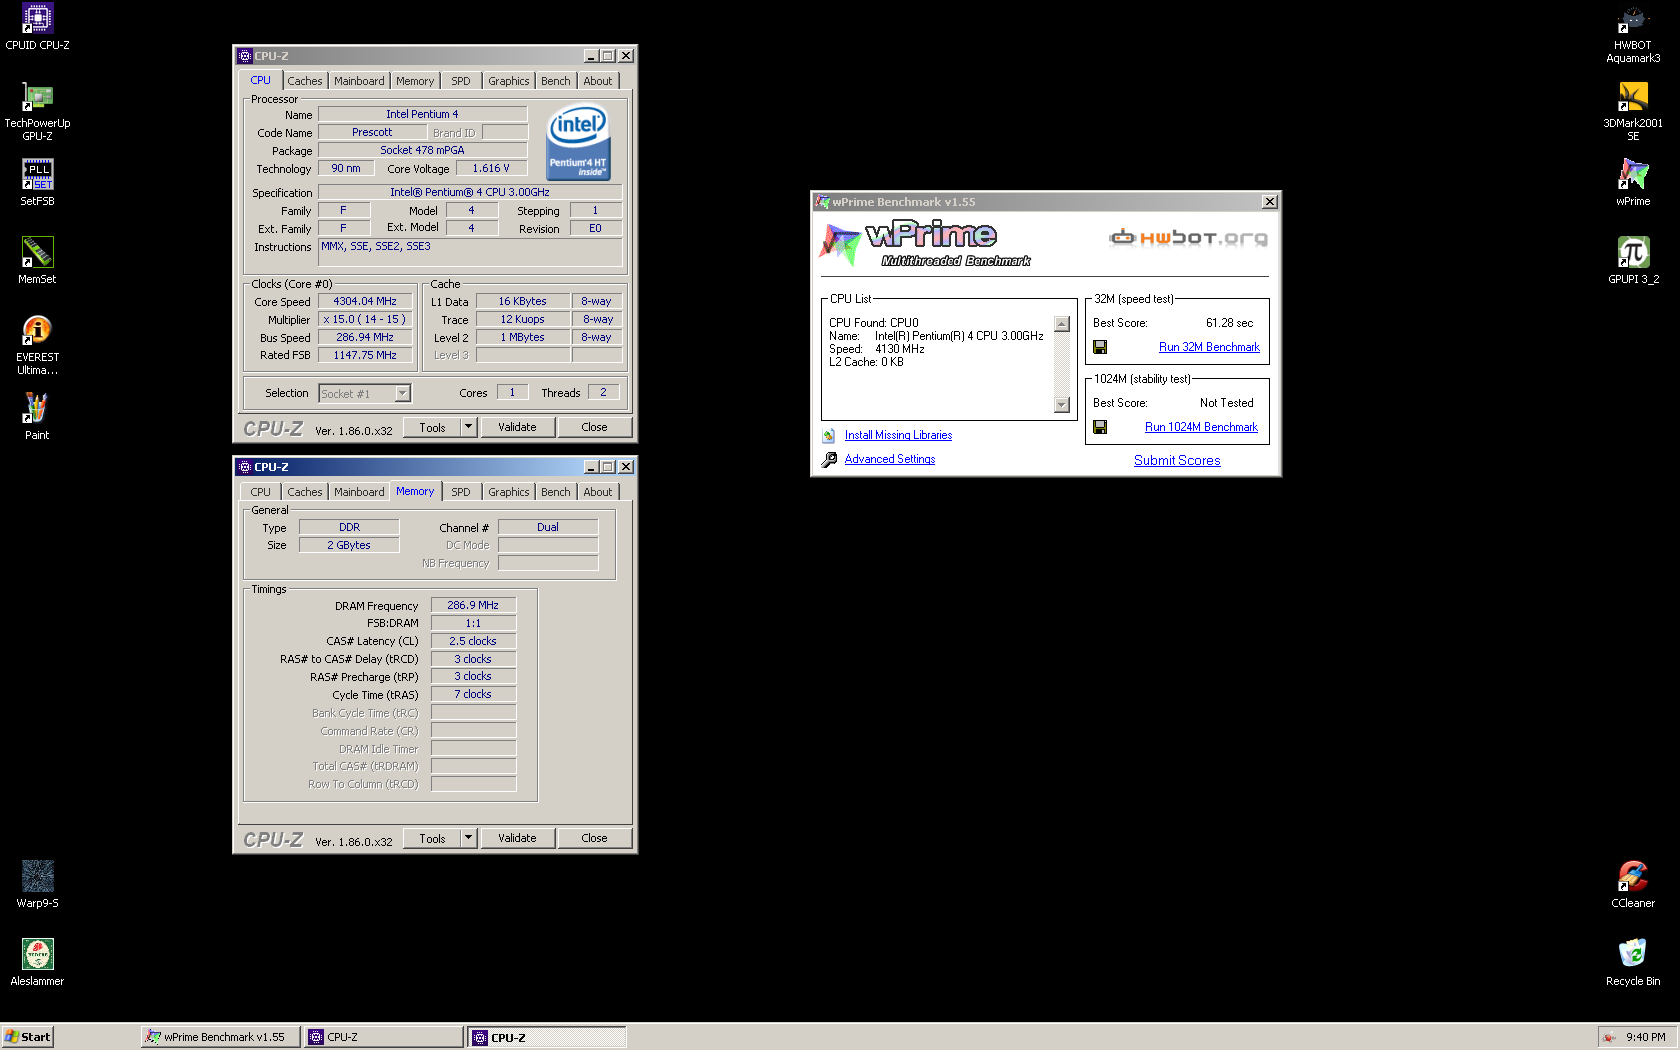Click the CAS# Latency value 2.5 clocks
Viewport: 1680px width, 1050px height.
pos(473,641)
